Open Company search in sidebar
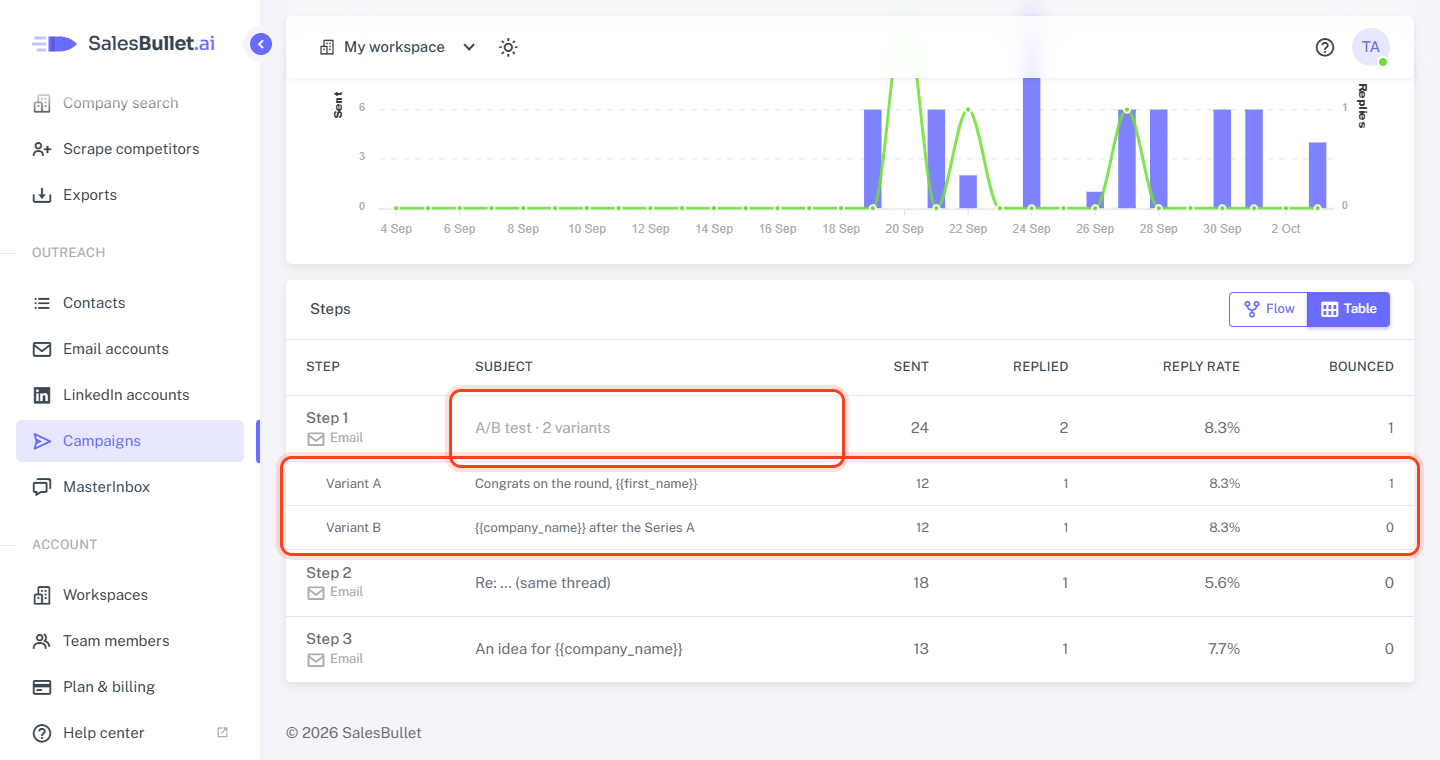Viewport: 1440px width, 760px height. (130, 103)
